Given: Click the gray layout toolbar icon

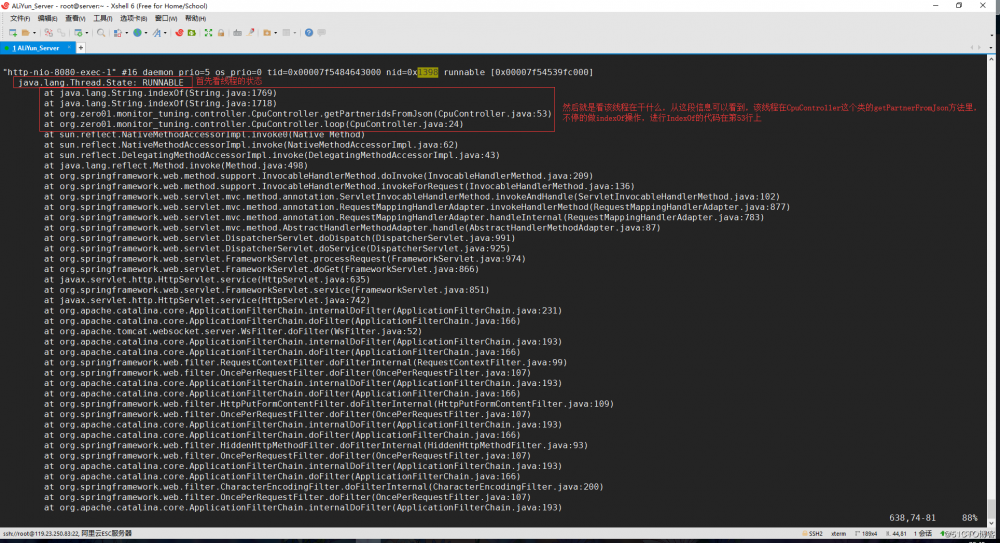Looking at the screenshot, I should click(x=286, y=33).
